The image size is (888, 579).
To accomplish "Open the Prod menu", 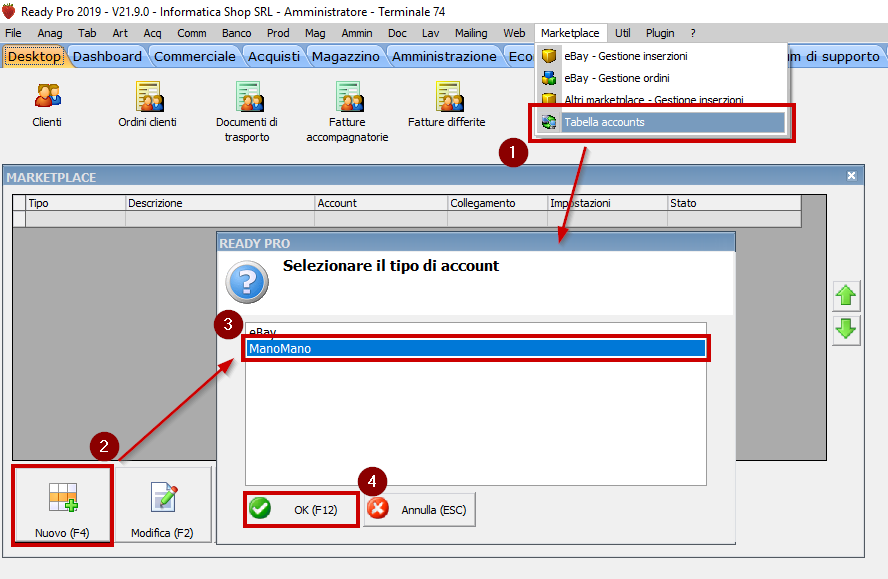I will click(x=278, y=33).
